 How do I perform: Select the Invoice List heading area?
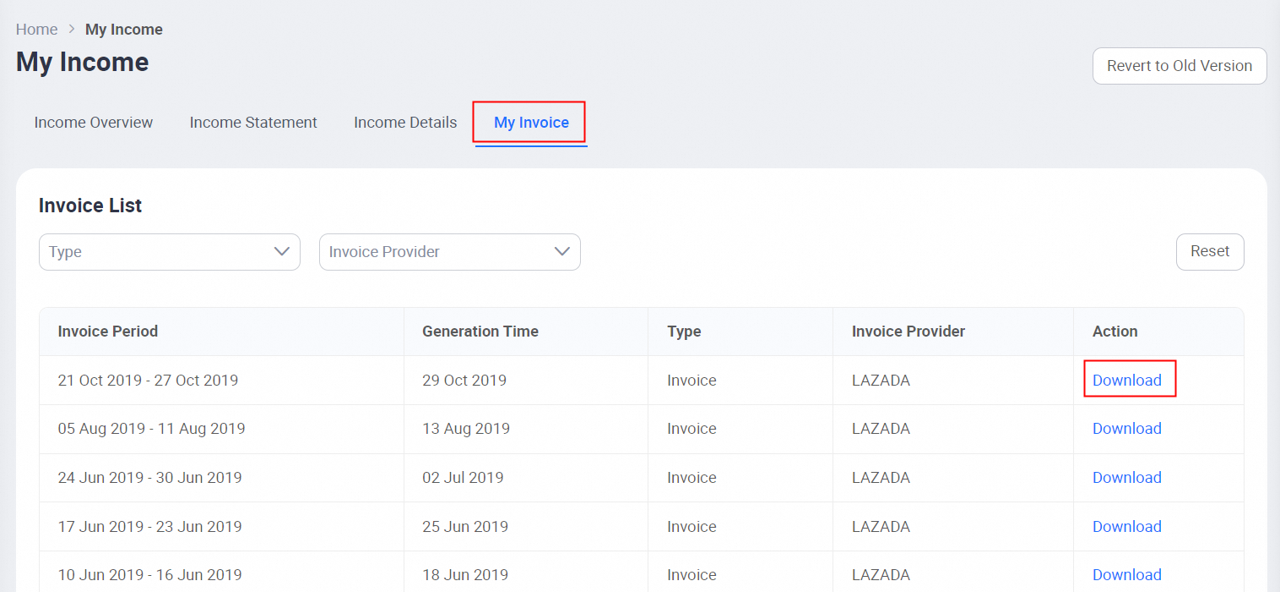point(90,205)
